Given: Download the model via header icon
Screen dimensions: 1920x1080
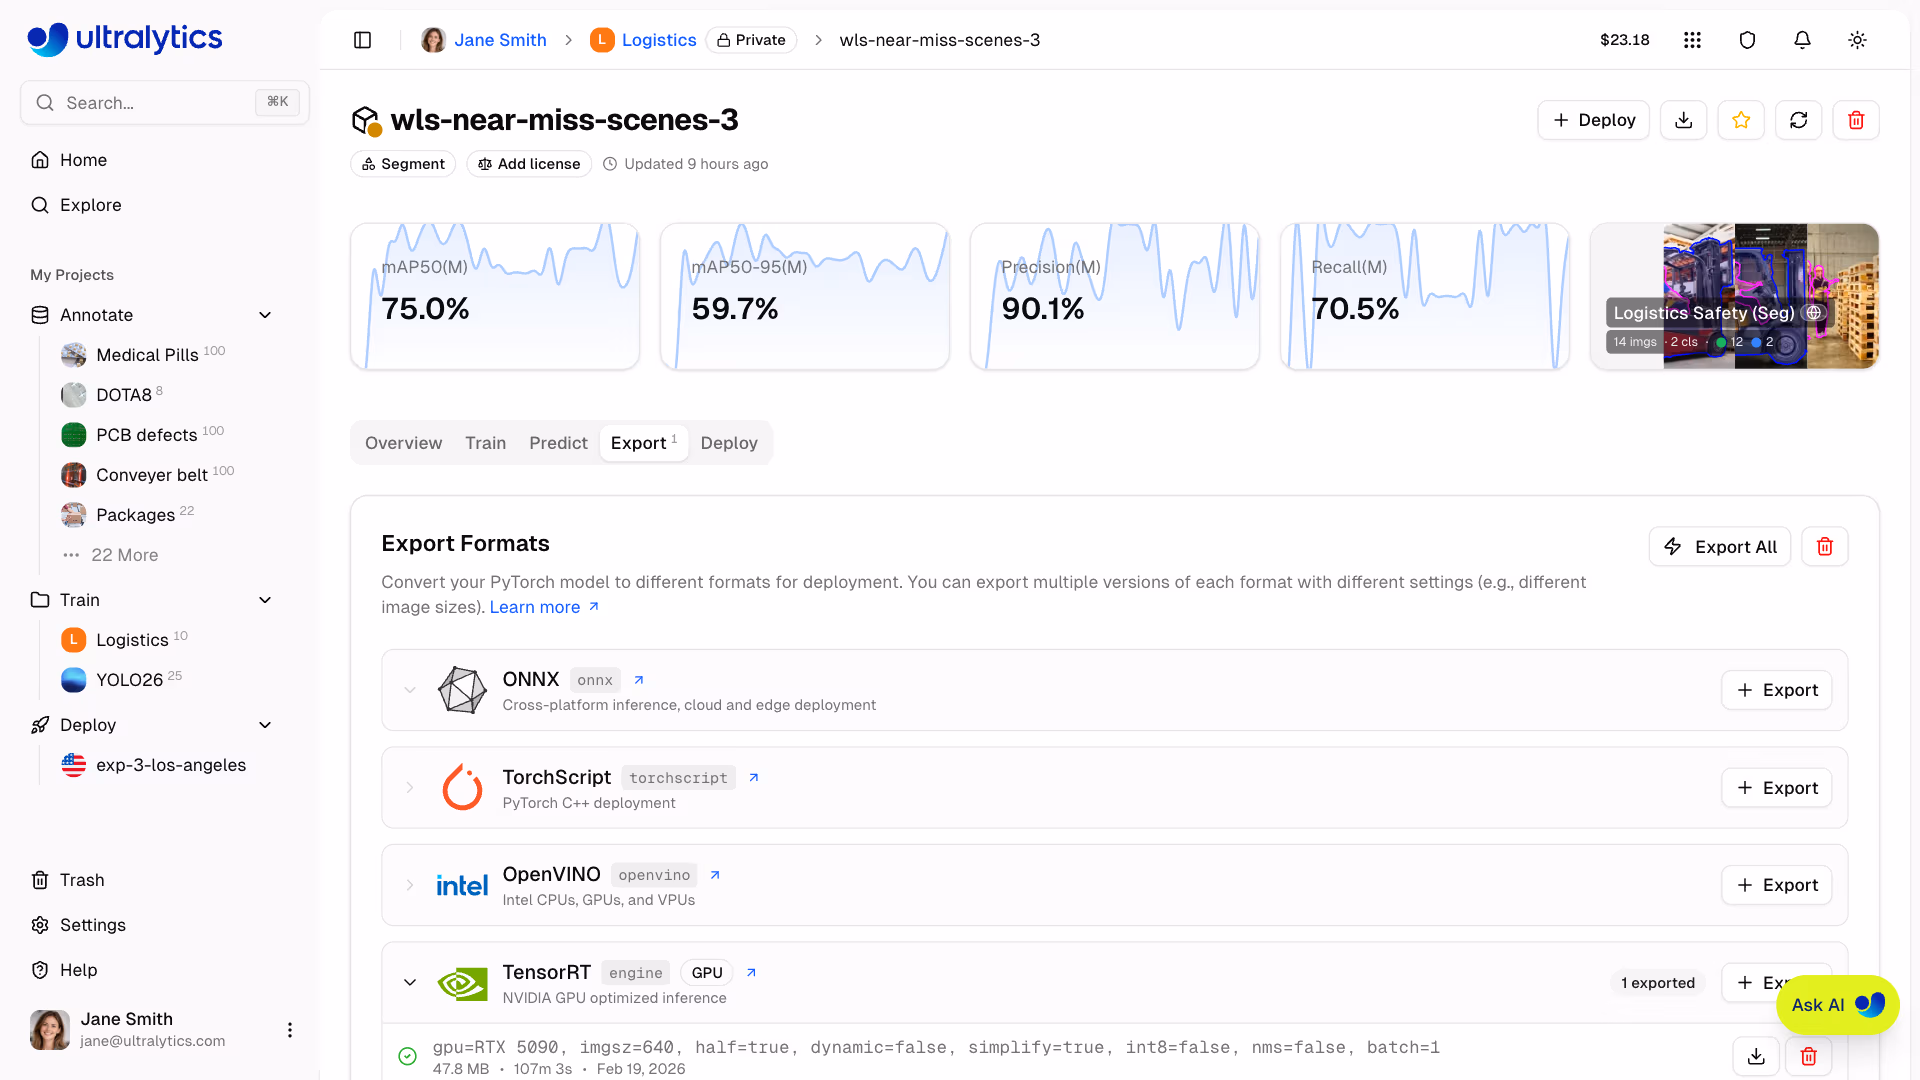Looking at the screenshot, I should point(1684,120).
